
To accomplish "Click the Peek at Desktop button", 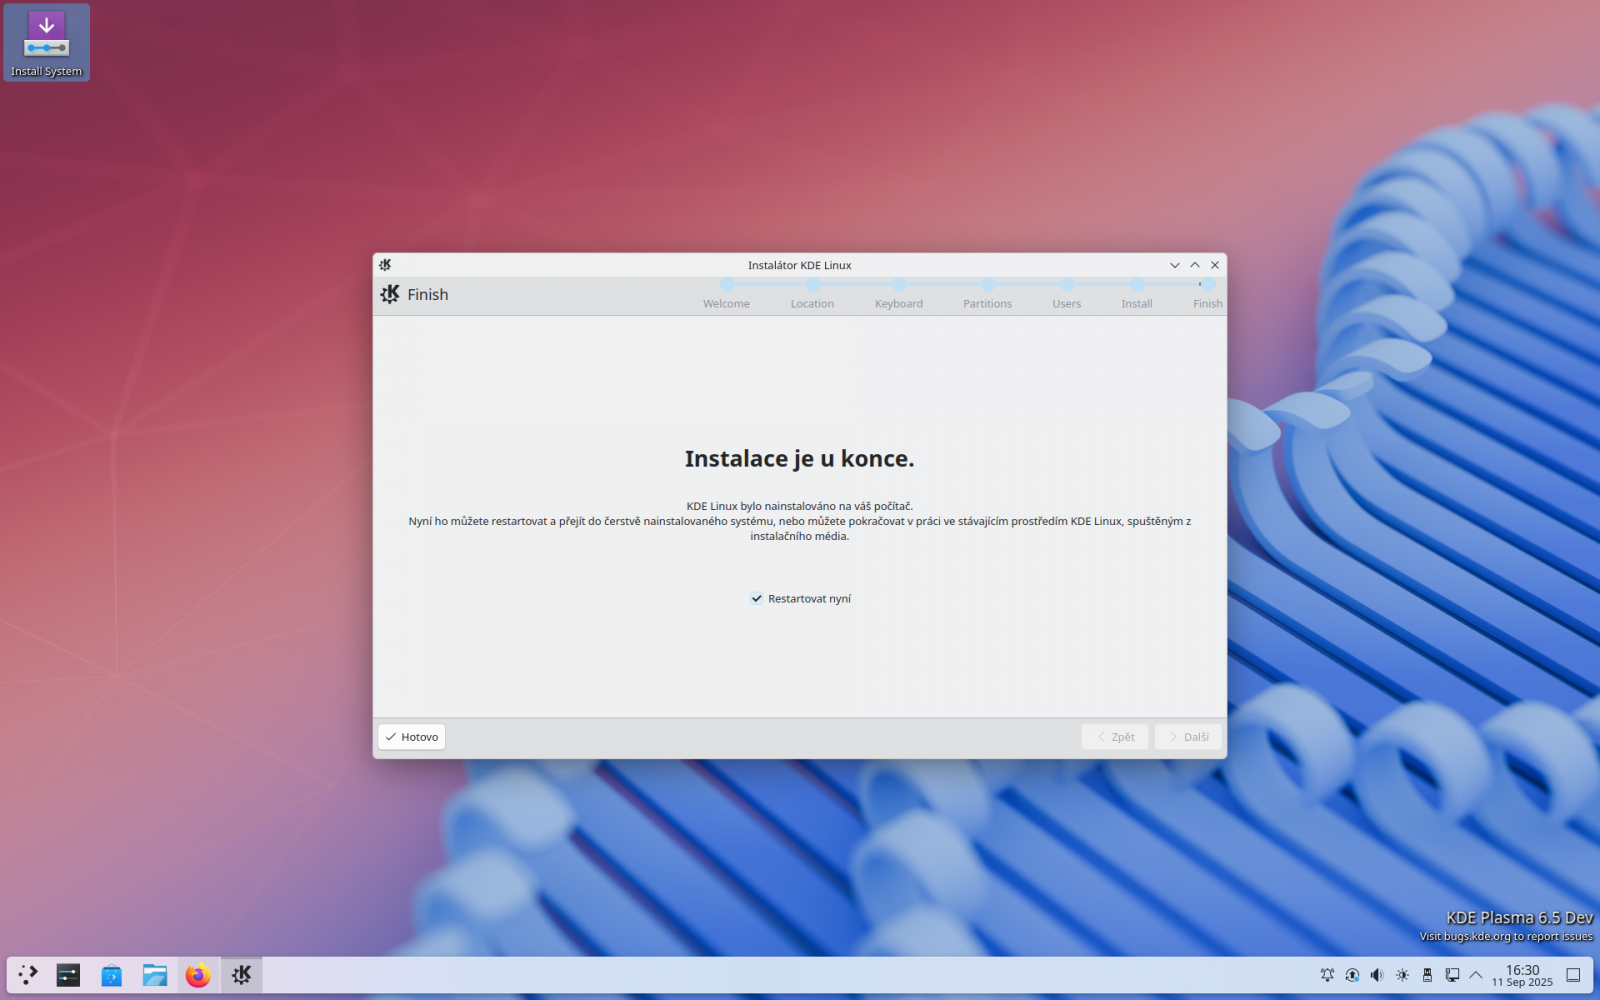I will 1573,975.
